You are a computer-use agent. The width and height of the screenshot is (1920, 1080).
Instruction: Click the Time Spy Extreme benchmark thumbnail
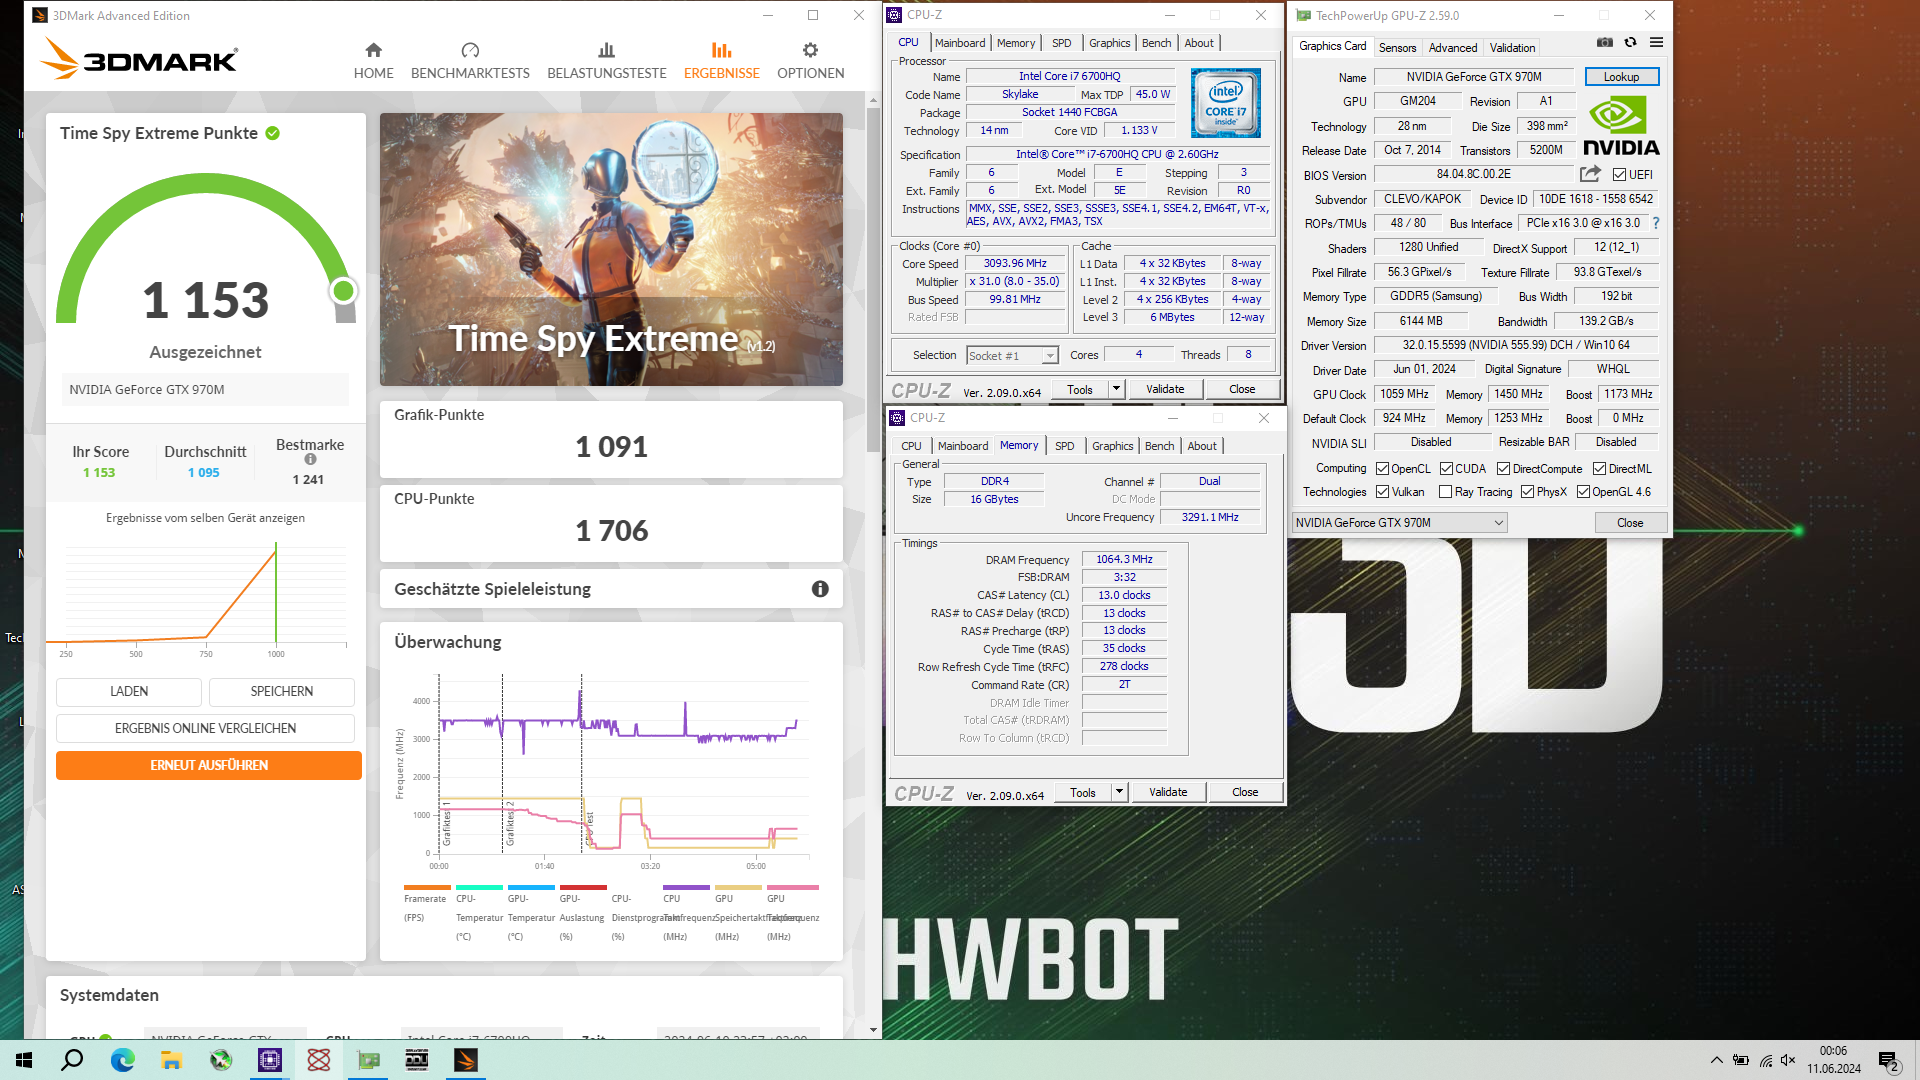coord(611,250)
